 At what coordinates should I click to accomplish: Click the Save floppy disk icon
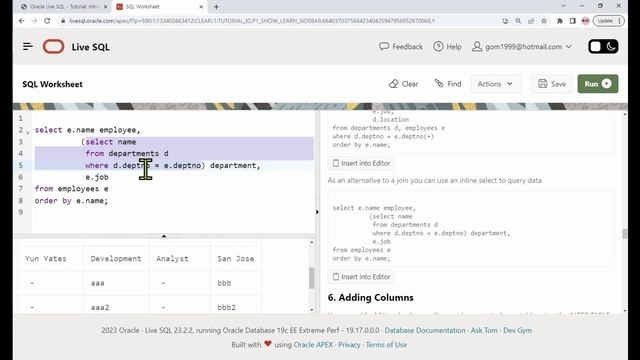[542, 84]
